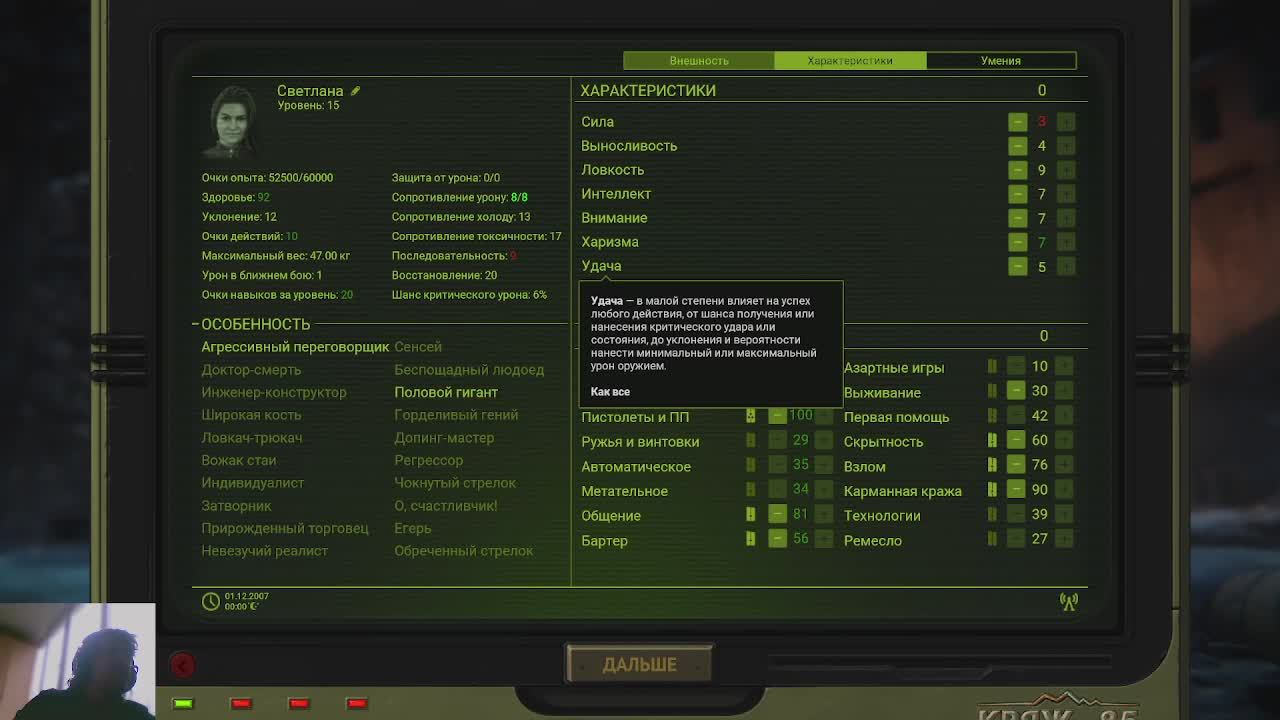The image size is (1280, 720).
Task: Toggle tag marker for Скрытность skill
Action: pyautogui.click(x=992, y=440)
